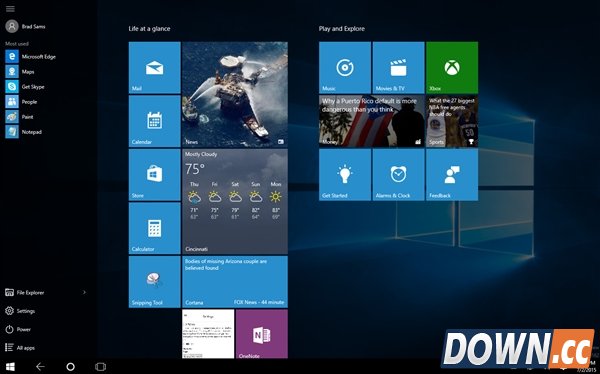This screenshot has width=600, height=374.
Task: Open the News tile with oil rig photo
Action: (x=235, y=94)
